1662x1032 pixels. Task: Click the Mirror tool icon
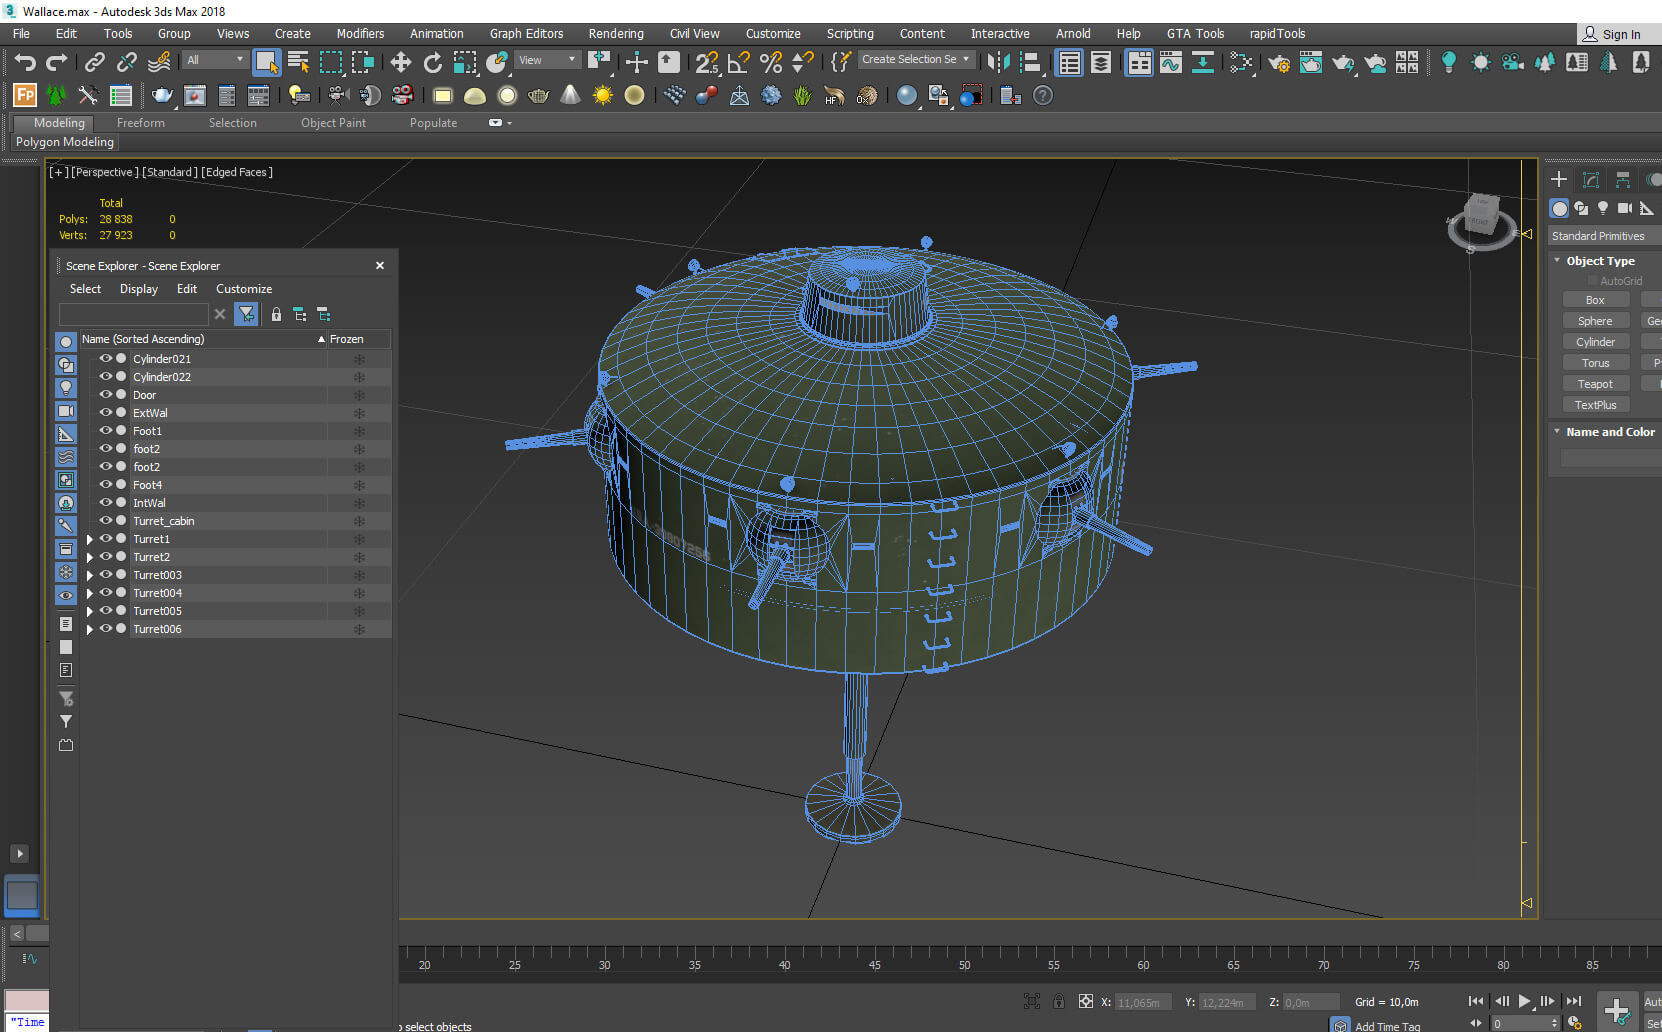(x=998, y=63)
